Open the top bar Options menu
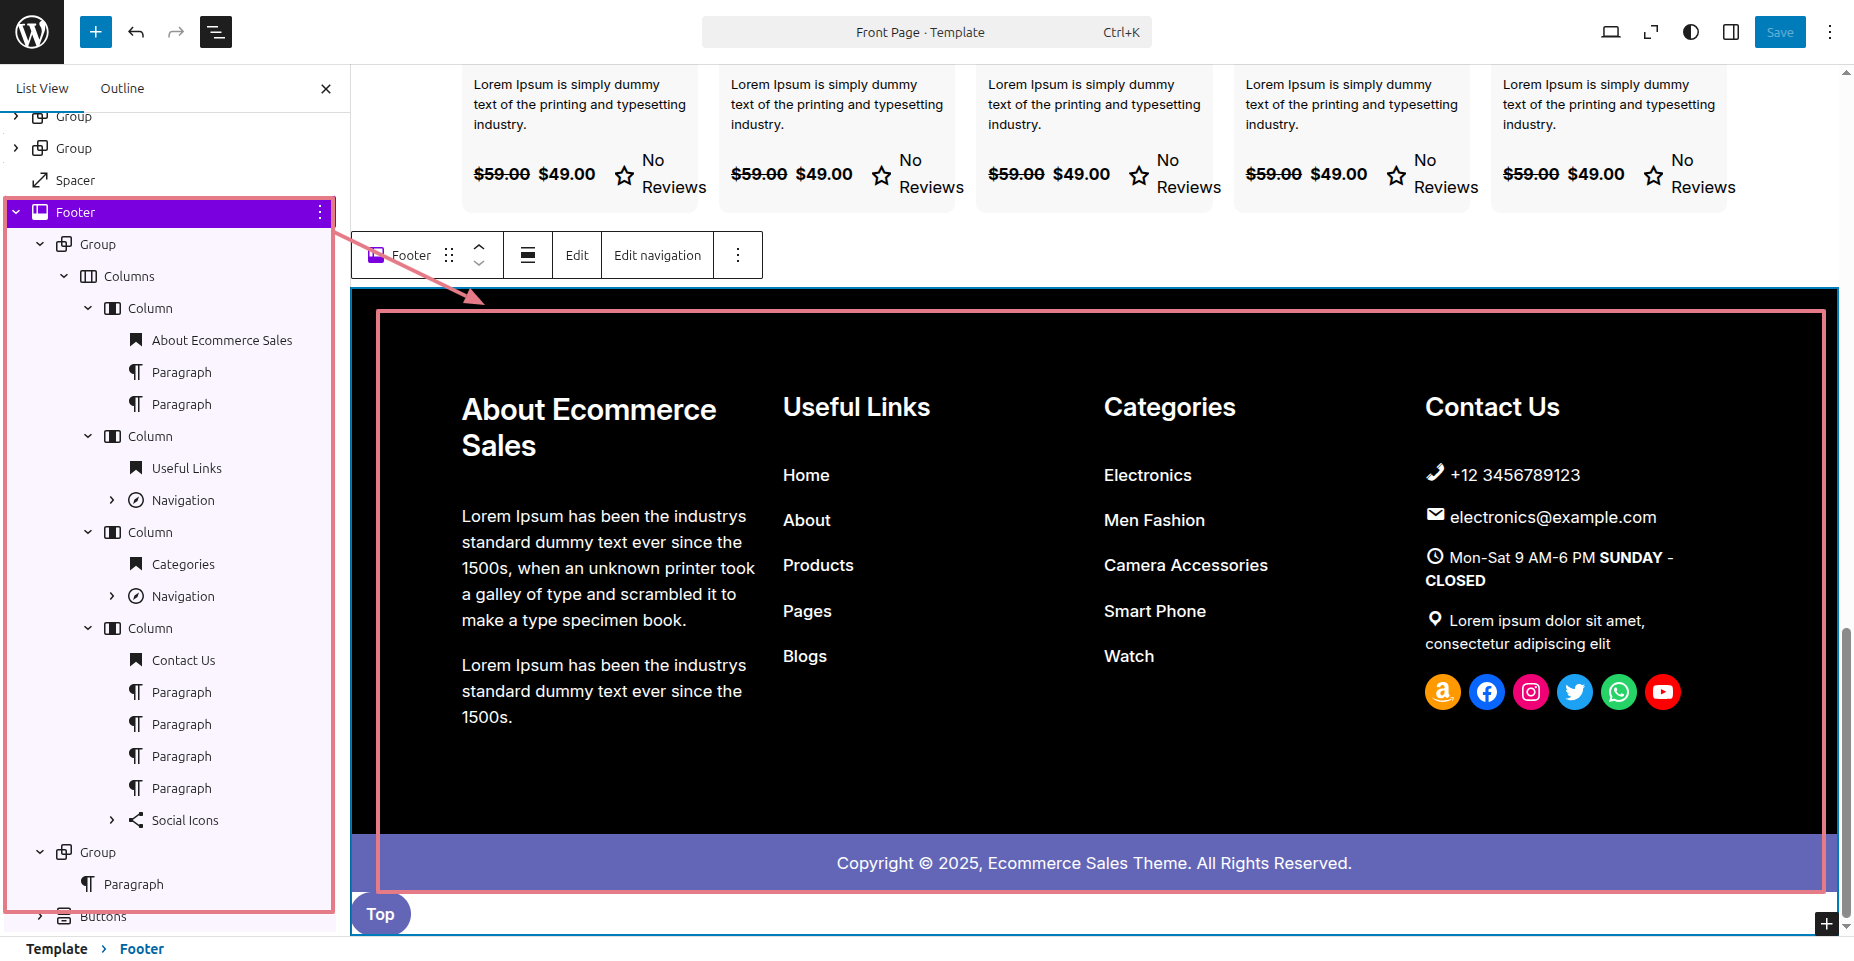Image resolution: width=1854 pixels, height=961 pixels. tap(1830, 32)
